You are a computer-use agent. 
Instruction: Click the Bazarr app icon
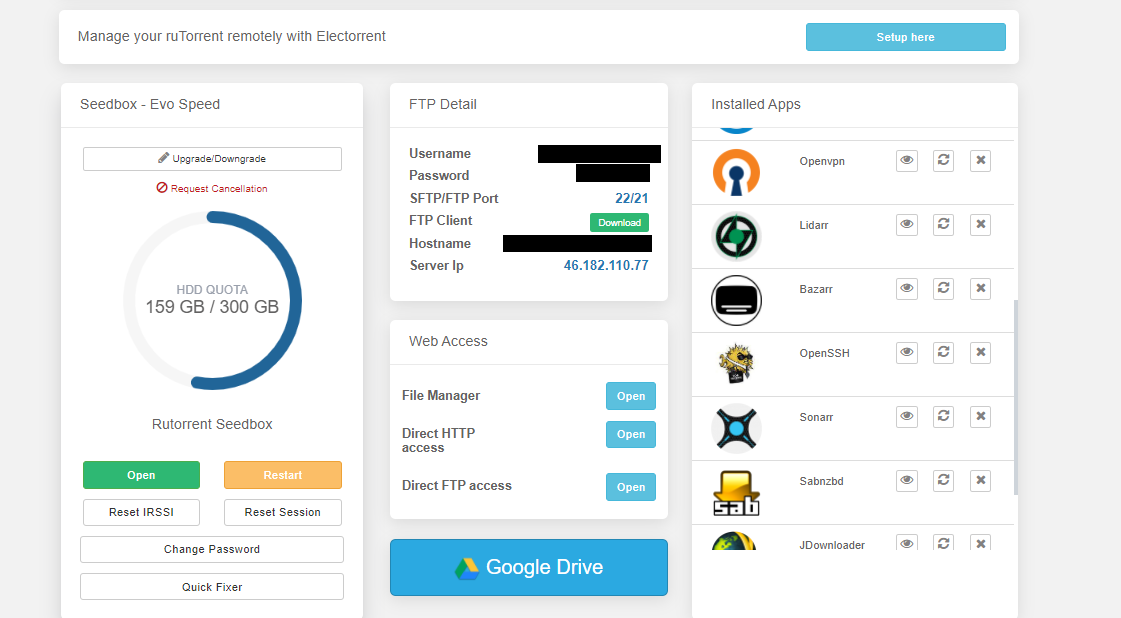(736, 300)
